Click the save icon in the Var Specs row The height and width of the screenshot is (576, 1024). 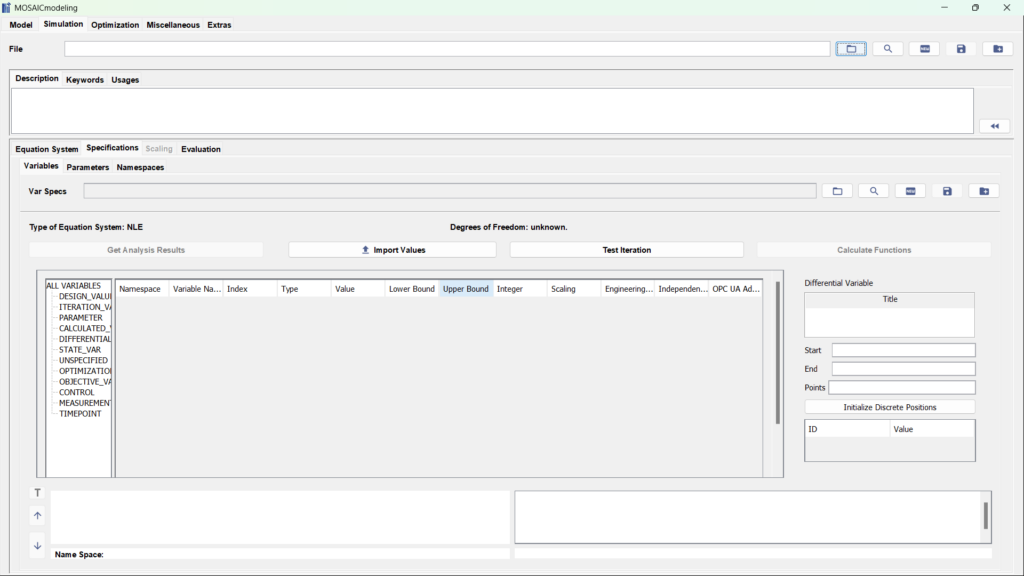947,190
